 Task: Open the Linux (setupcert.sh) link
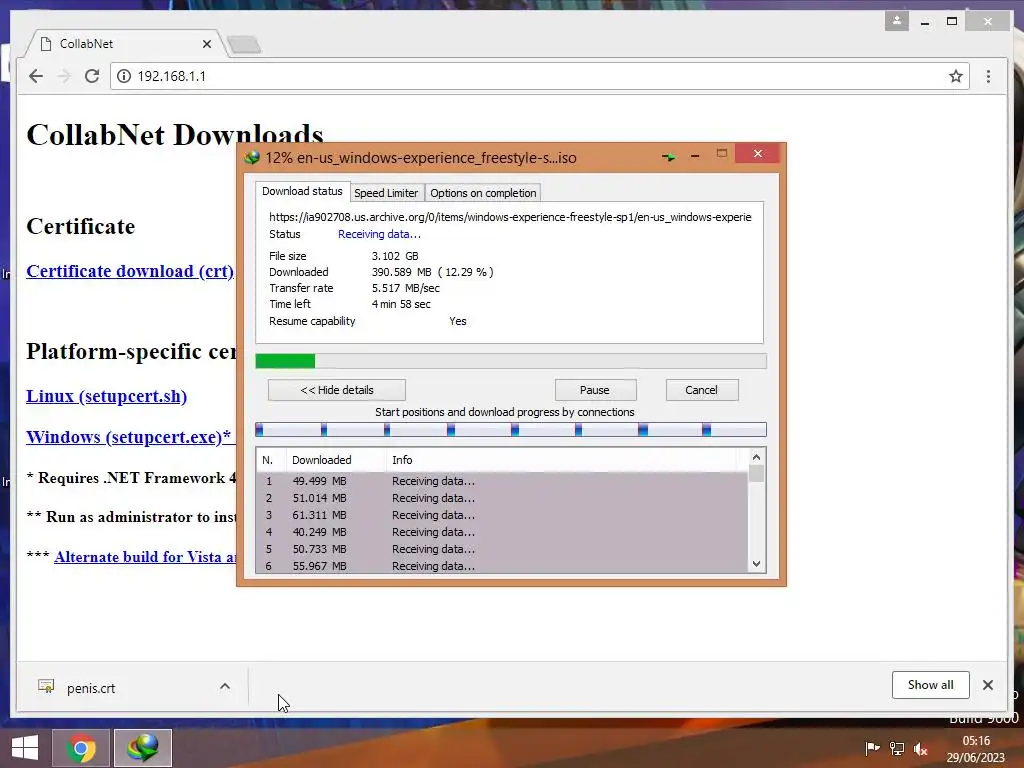click(x=106, y=396)
